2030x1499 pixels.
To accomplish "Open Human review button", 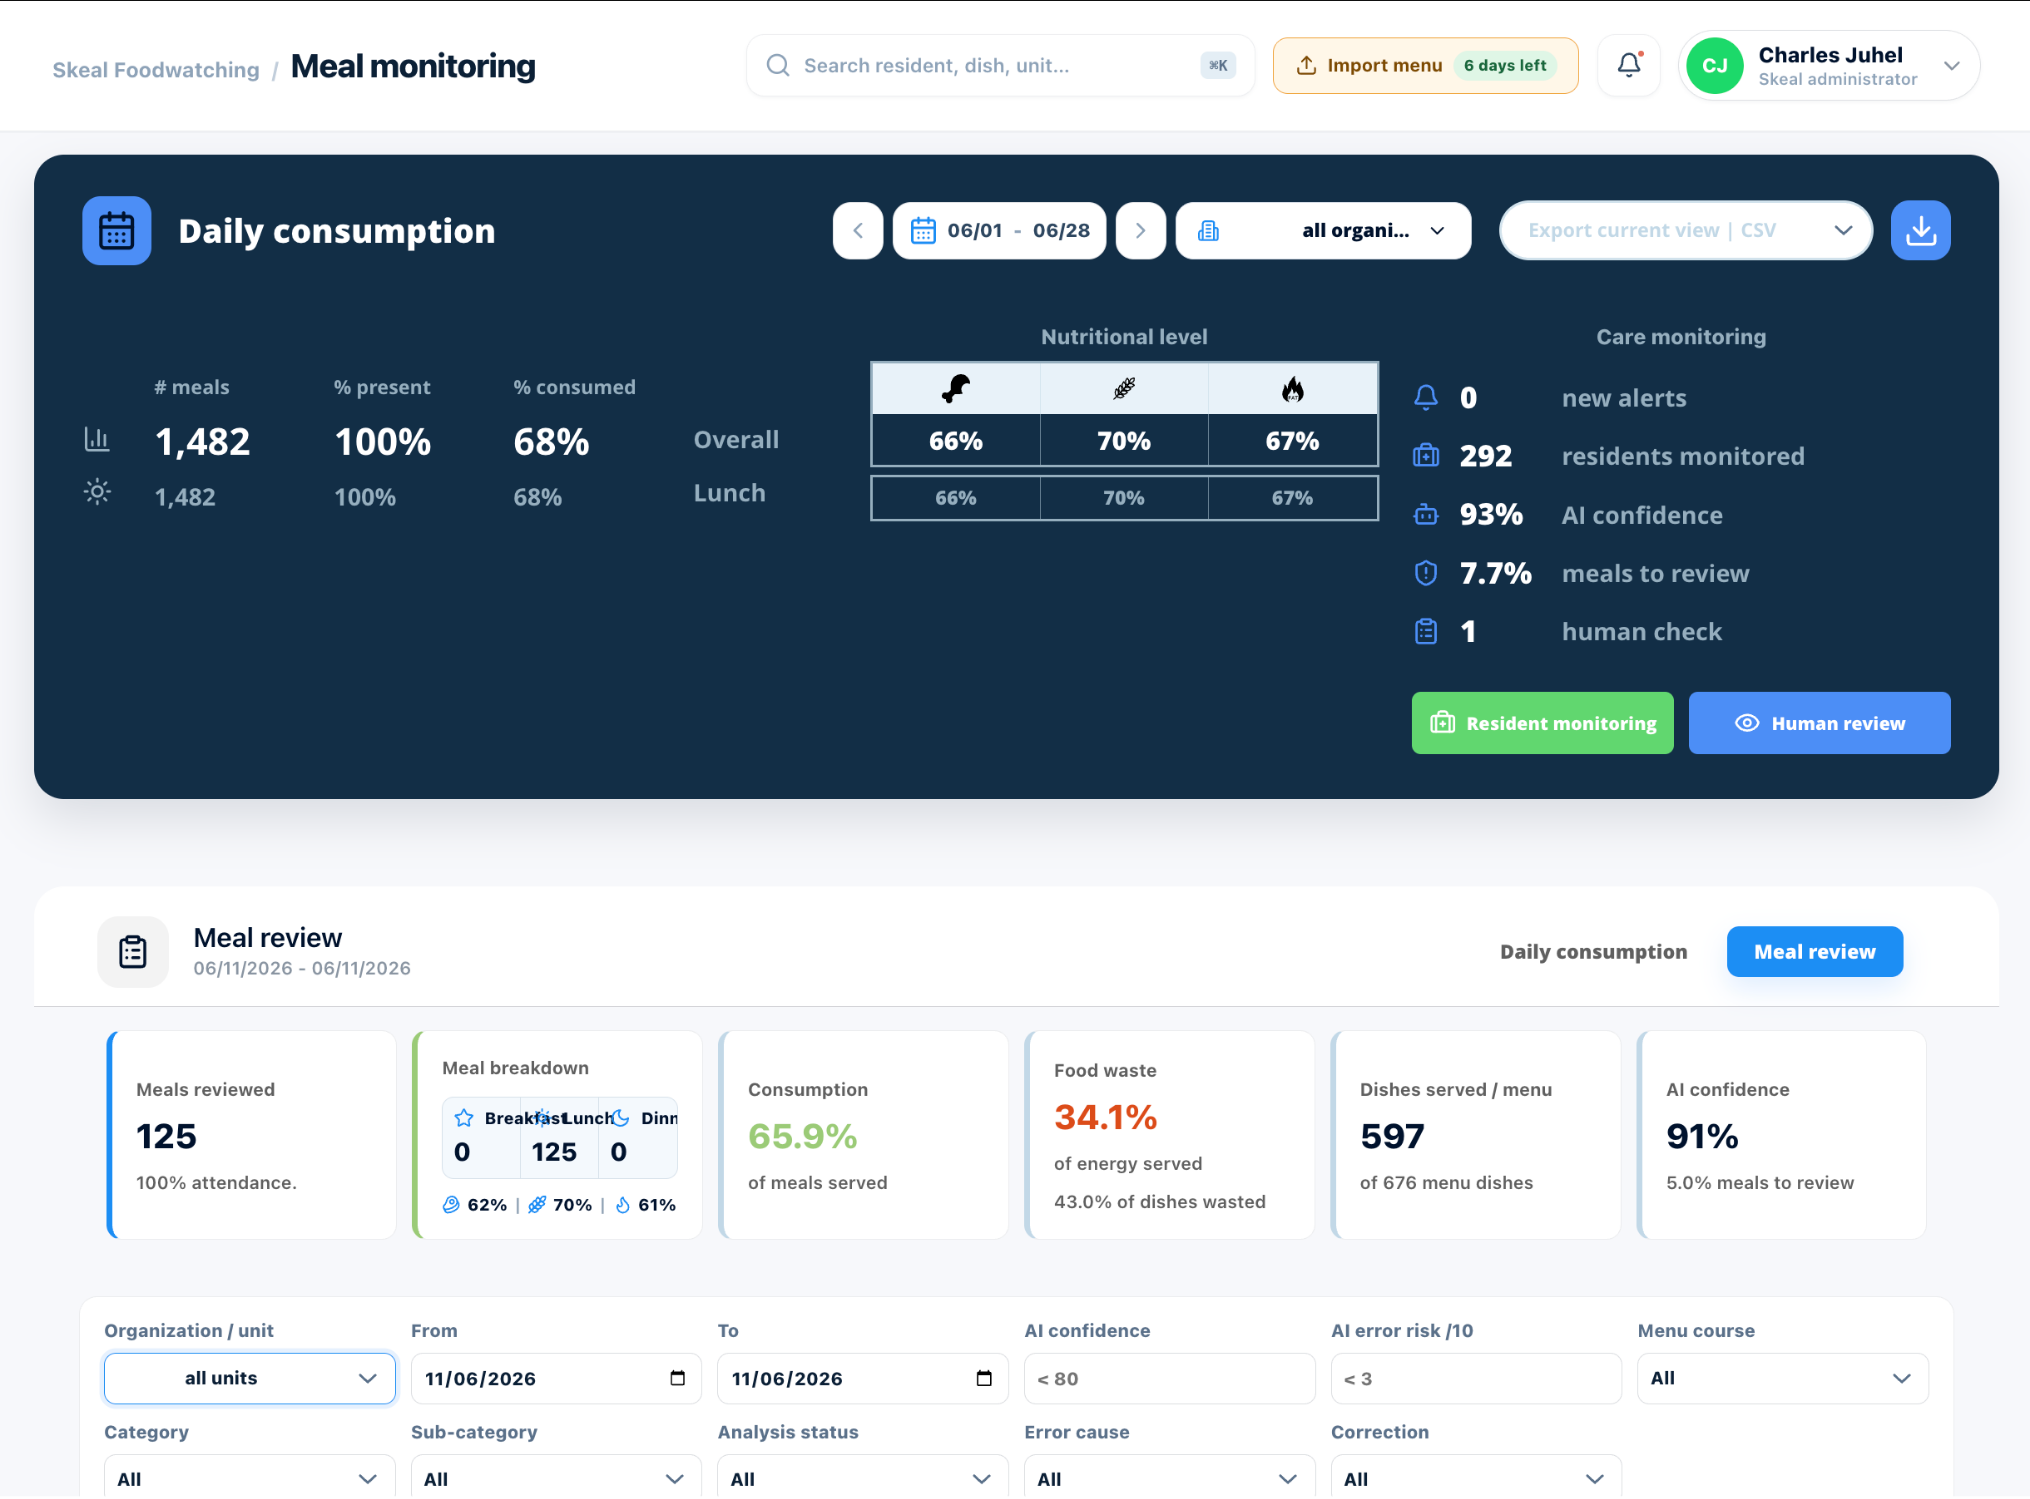I will coord(1819,723).
